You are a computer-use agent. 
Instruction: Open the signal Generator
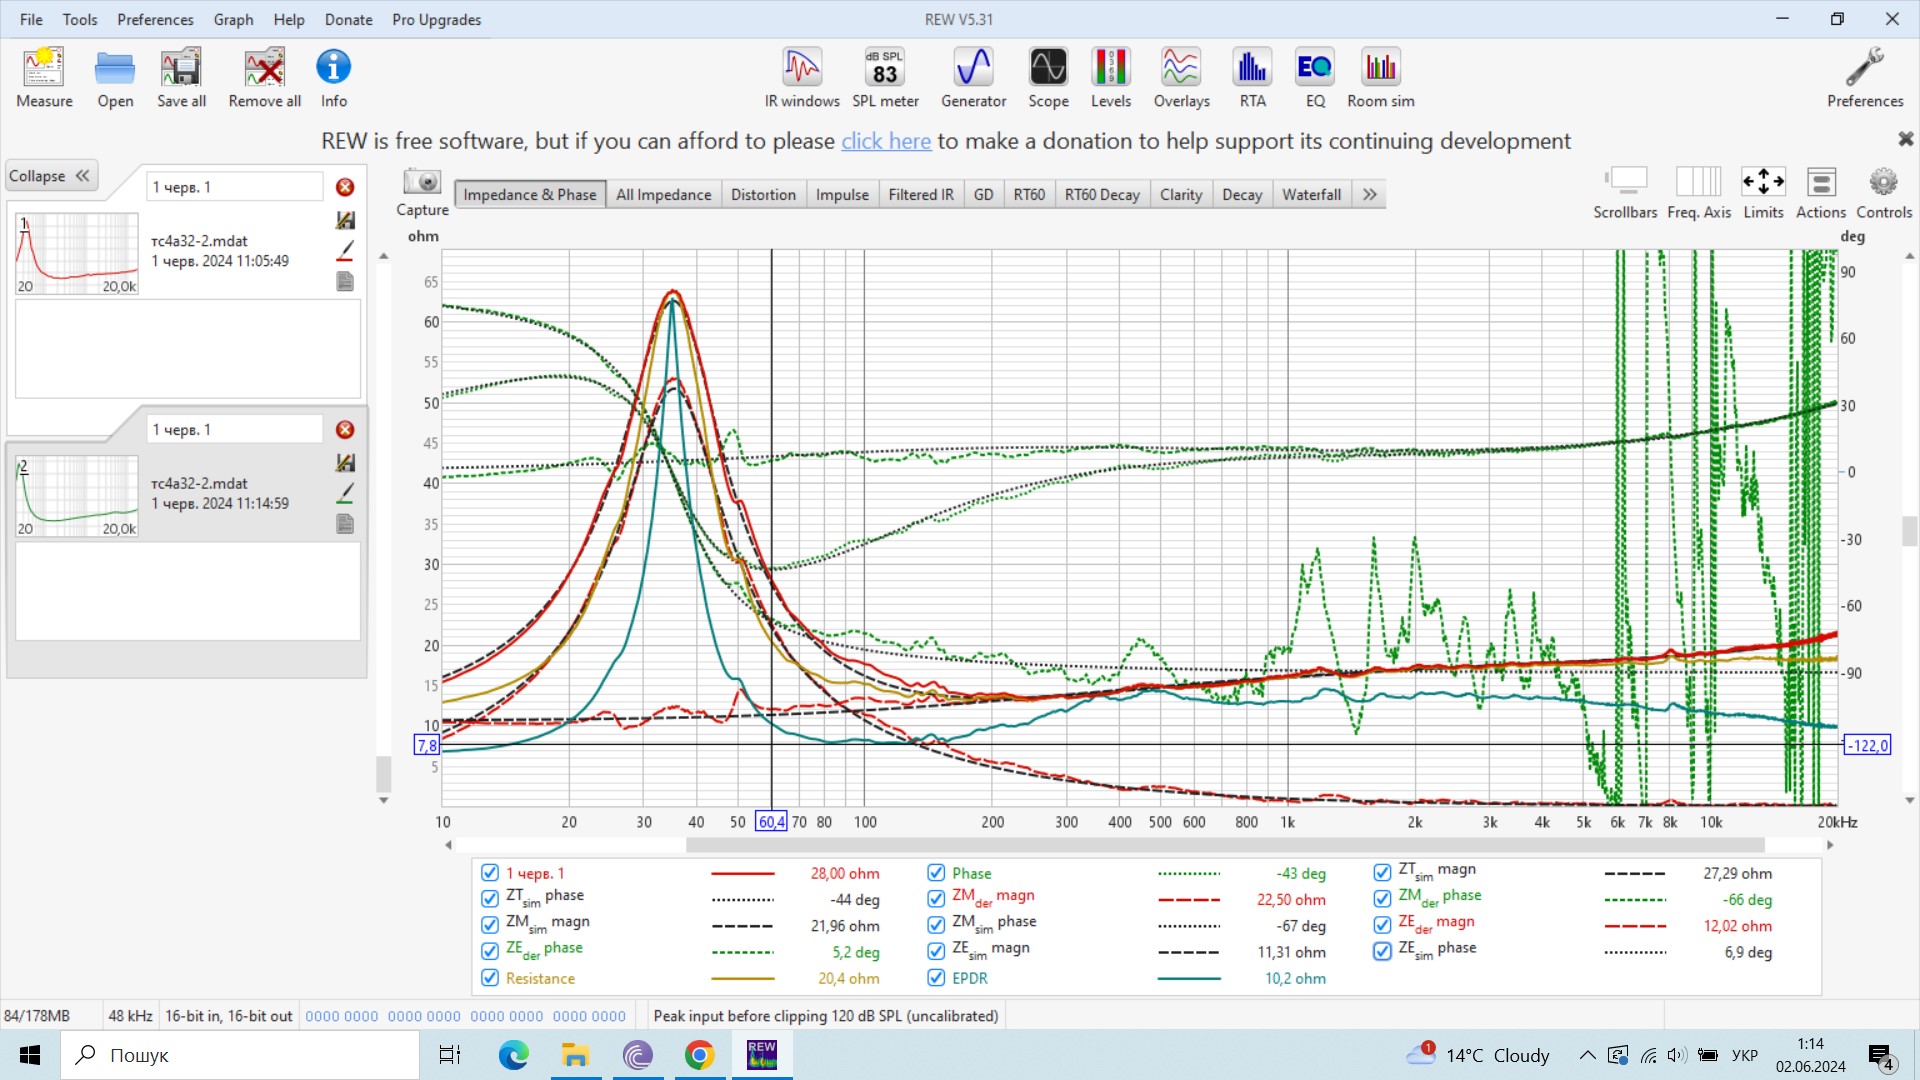pos(973,77)
